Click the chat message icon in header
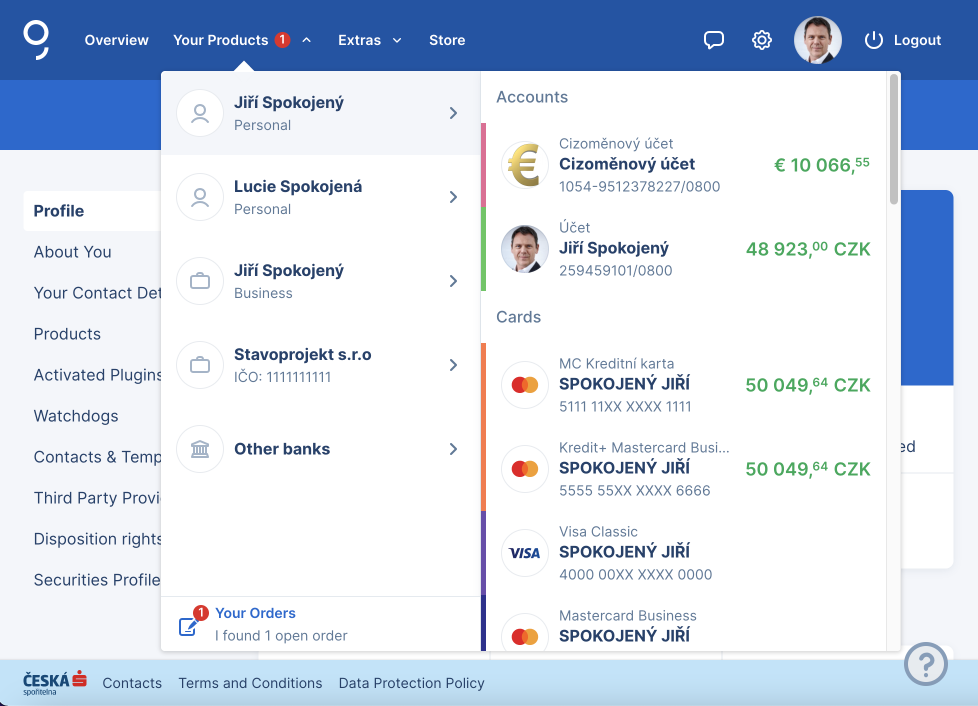Image resolution: width=978 pixels, height=706 pixels. pyautogui.click(x=713, y=40)
